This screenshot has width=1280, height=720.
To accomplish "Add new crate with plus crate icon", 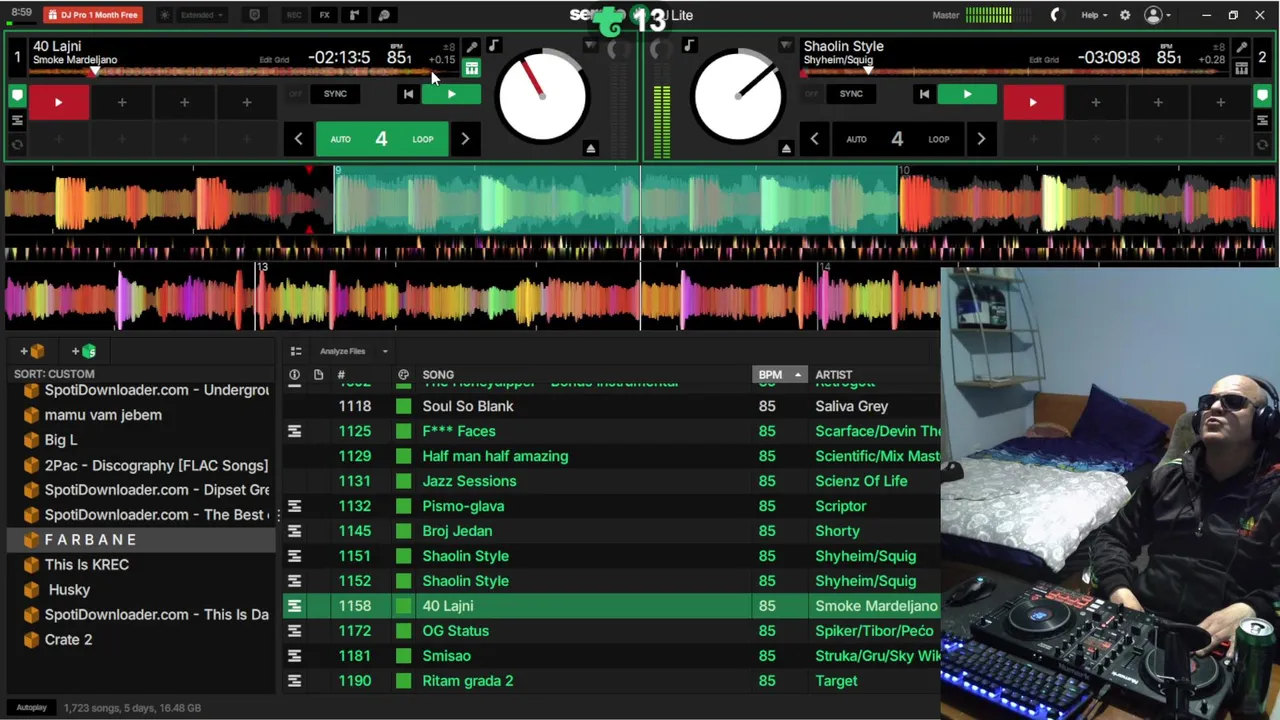I will [32, 351].
